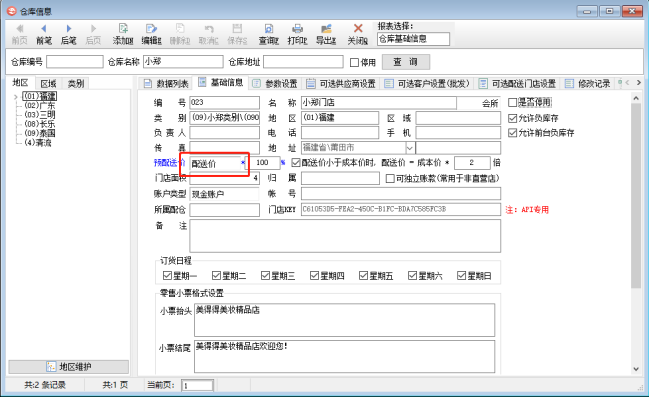Screen dimensions: 650x398
Task: Click scrollbar down arrow in form
Action: coord(636,369)
